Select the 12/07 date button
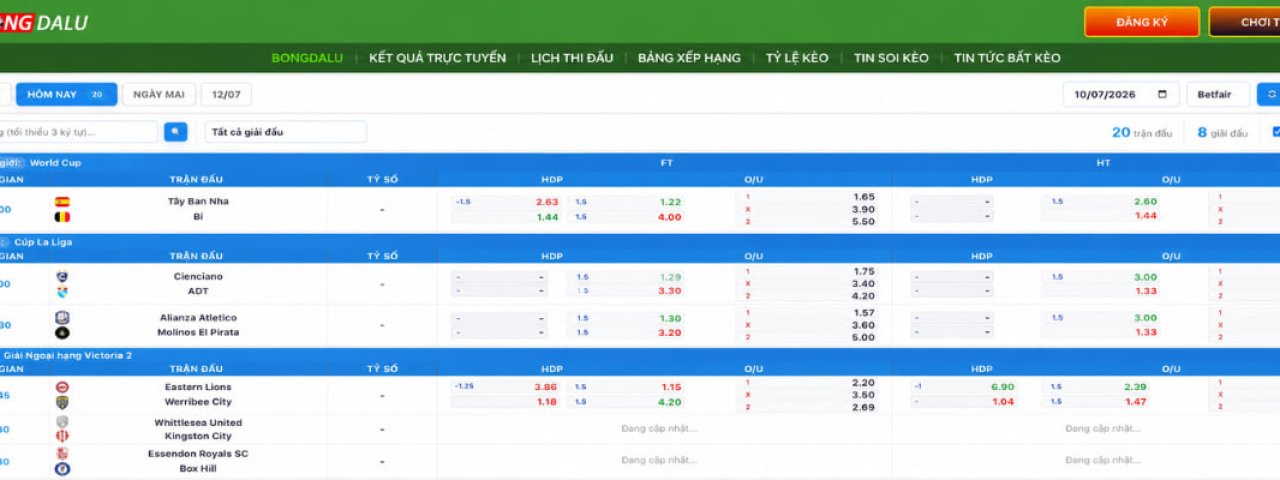 click(226, 95)
